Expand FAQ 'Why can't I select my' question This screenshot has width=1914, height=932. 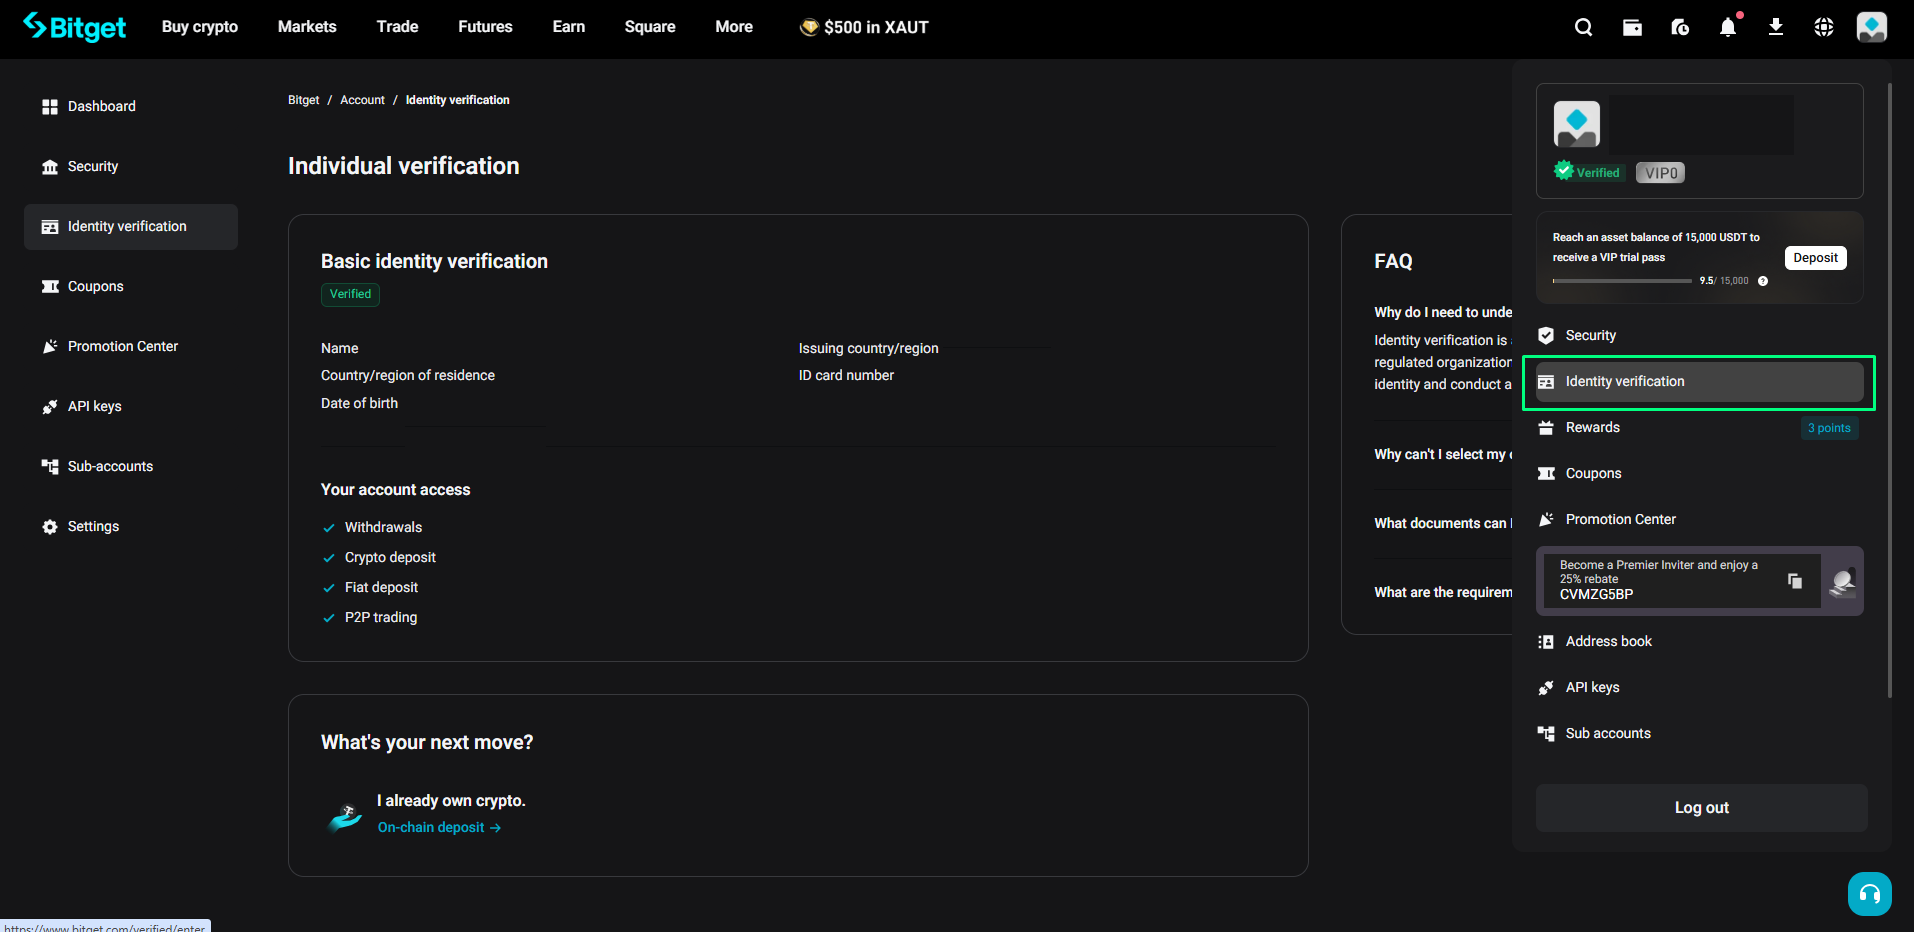[1442, 454]
